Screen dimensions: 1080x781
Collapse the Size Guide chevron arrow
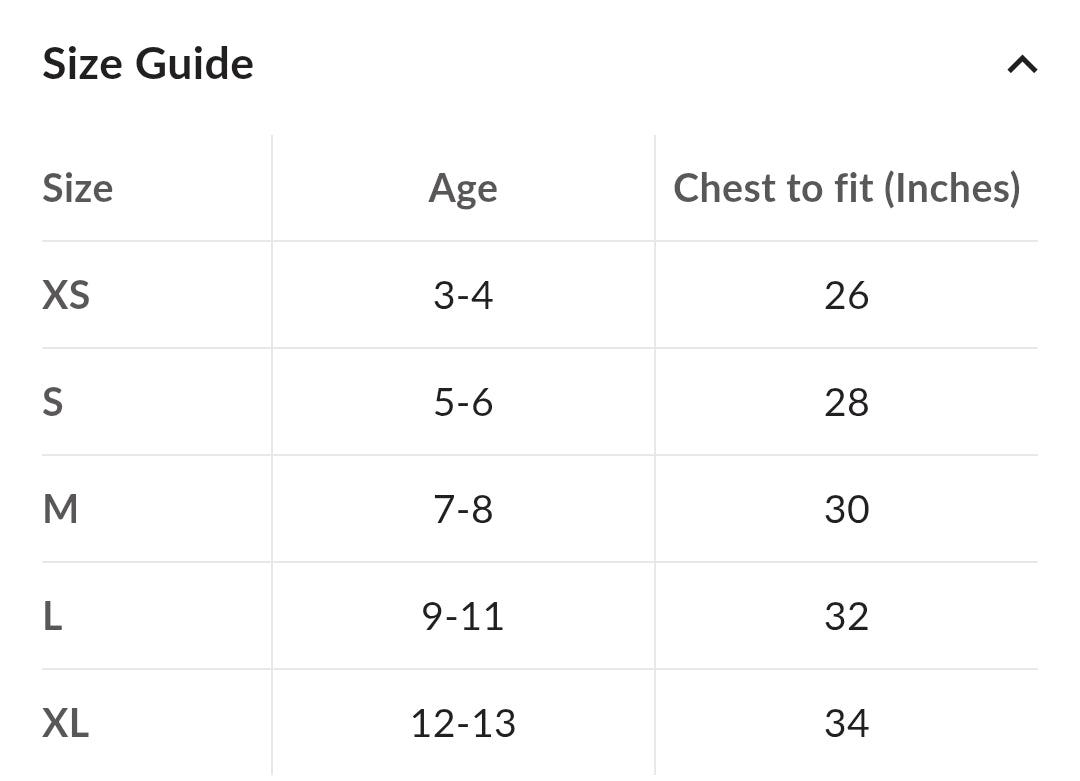click(x=1022, y=65)
